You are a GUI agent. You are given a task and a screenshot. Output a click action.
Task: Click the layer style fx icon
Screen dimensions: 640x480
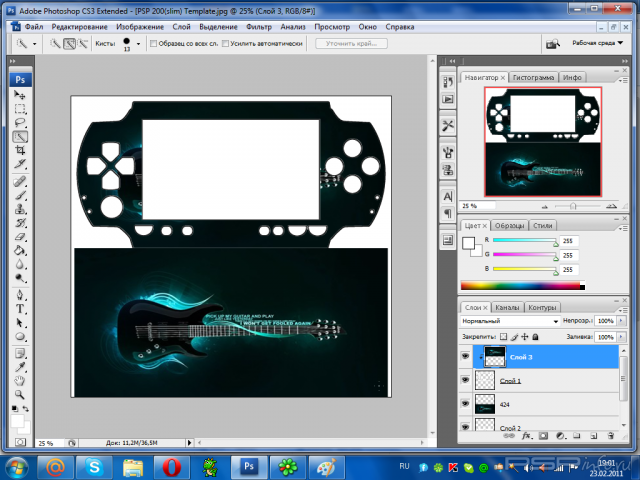pos(527,437)
